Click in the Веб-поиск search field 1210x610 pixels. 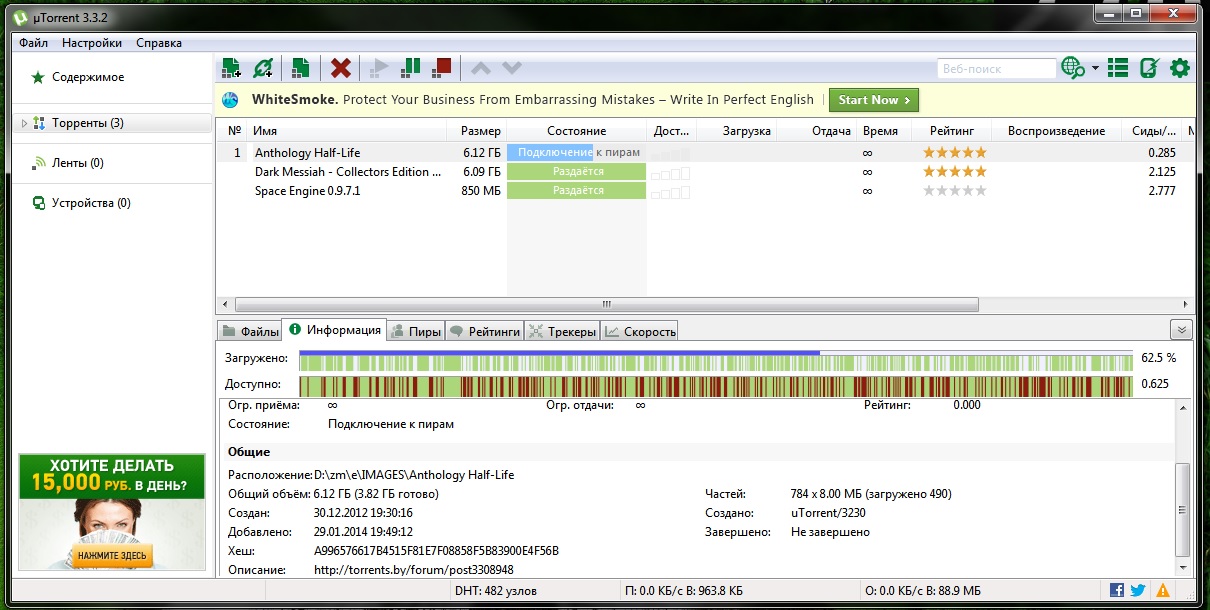(x=996, y=68)
